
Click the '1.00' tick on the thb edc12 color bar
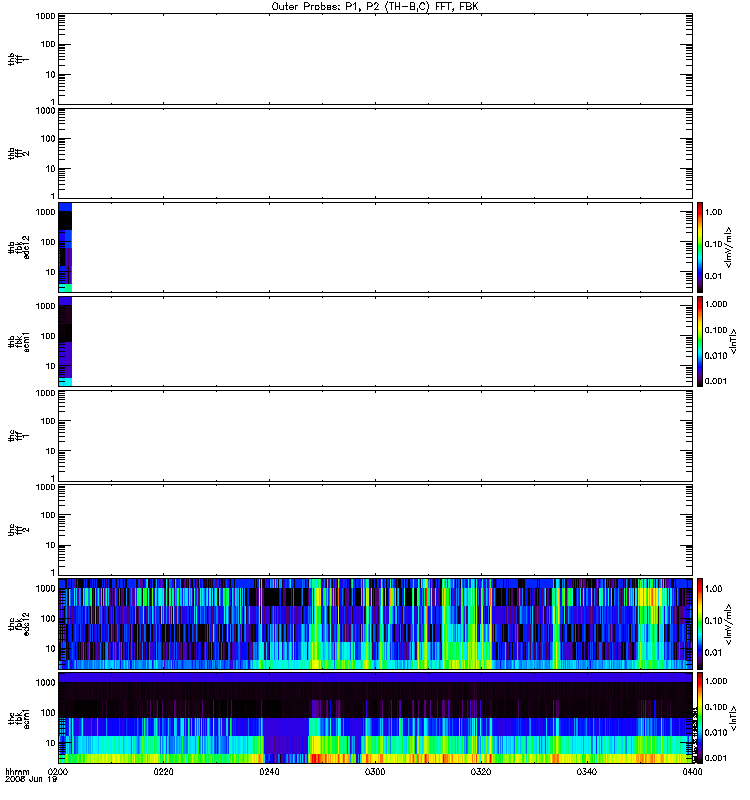point(713,212)
